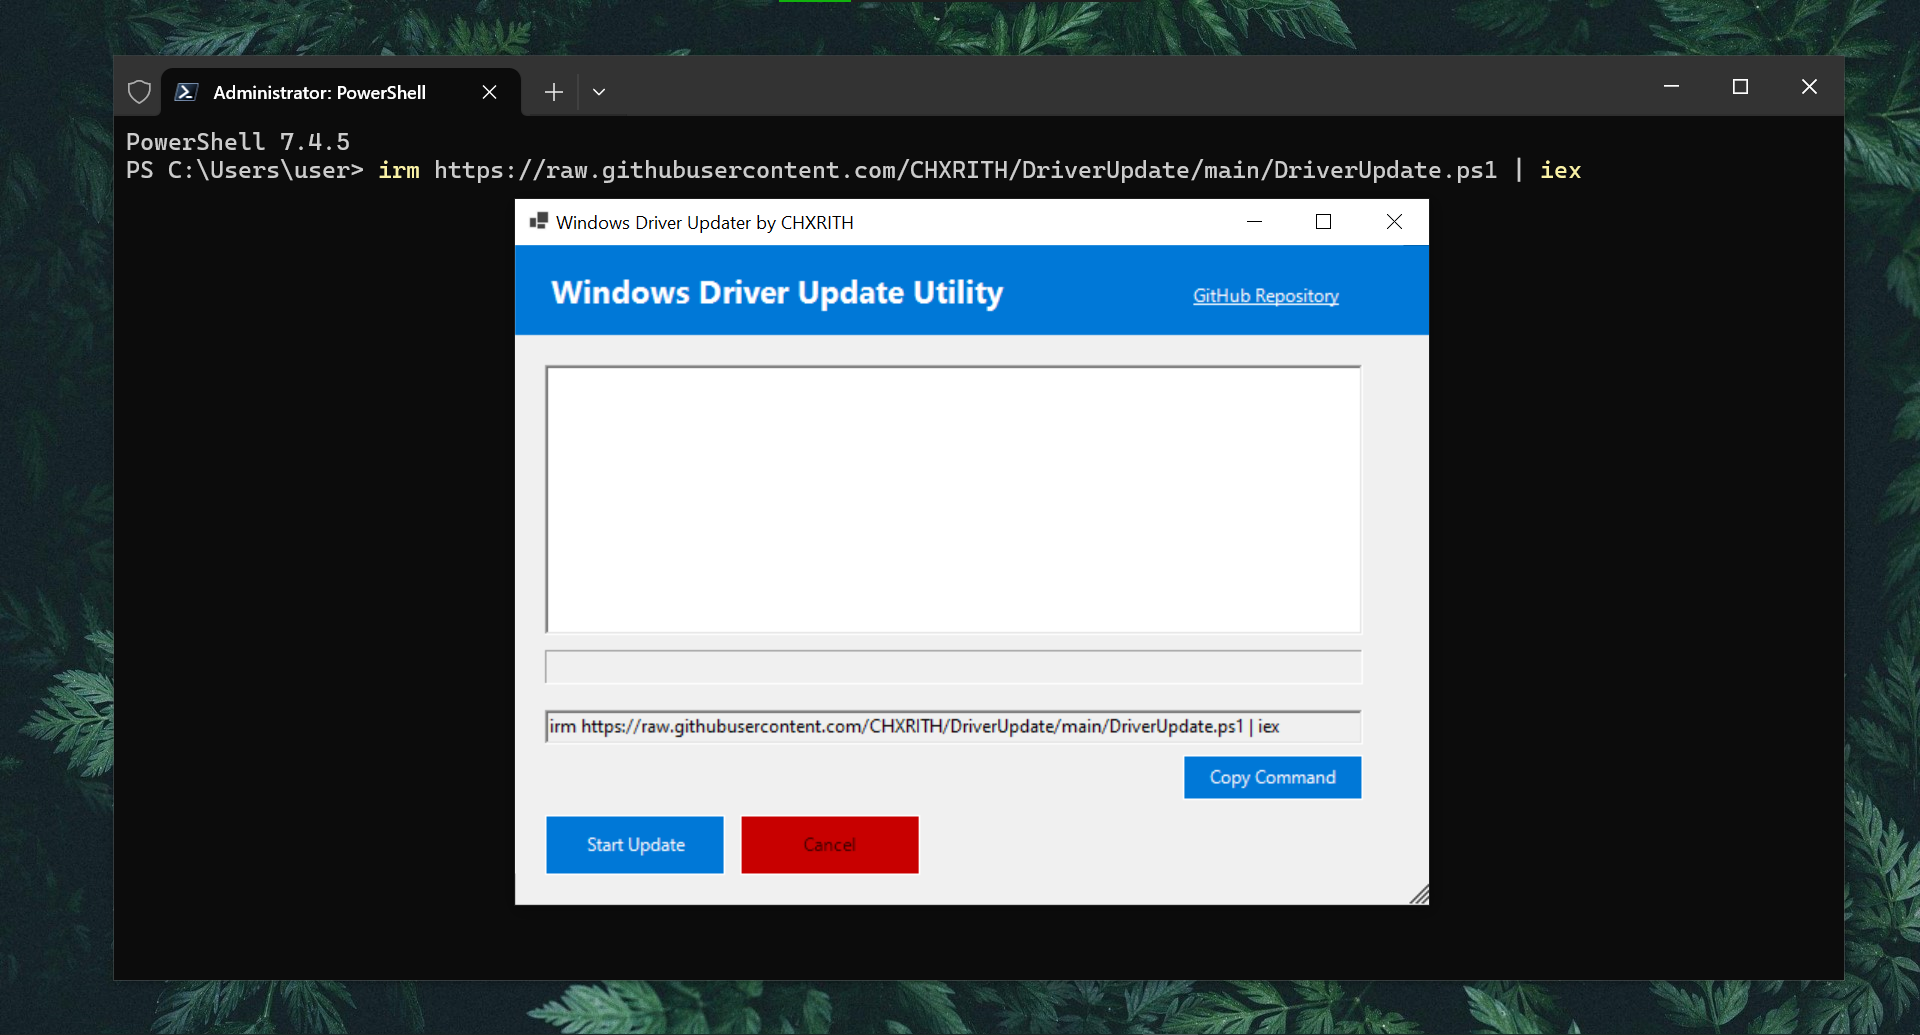The width and height of the screenshot is (1920, 1035).
Task: Maximize the Windows Driver Updater window
Action: (x=1323, y=221)
